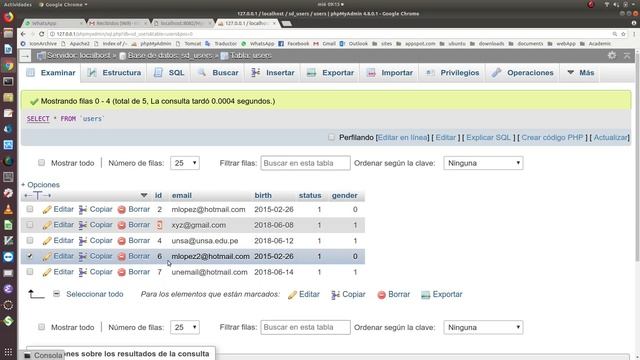Open the Insertar tab
The image size is (640, 360).
[x=273, y=73]
